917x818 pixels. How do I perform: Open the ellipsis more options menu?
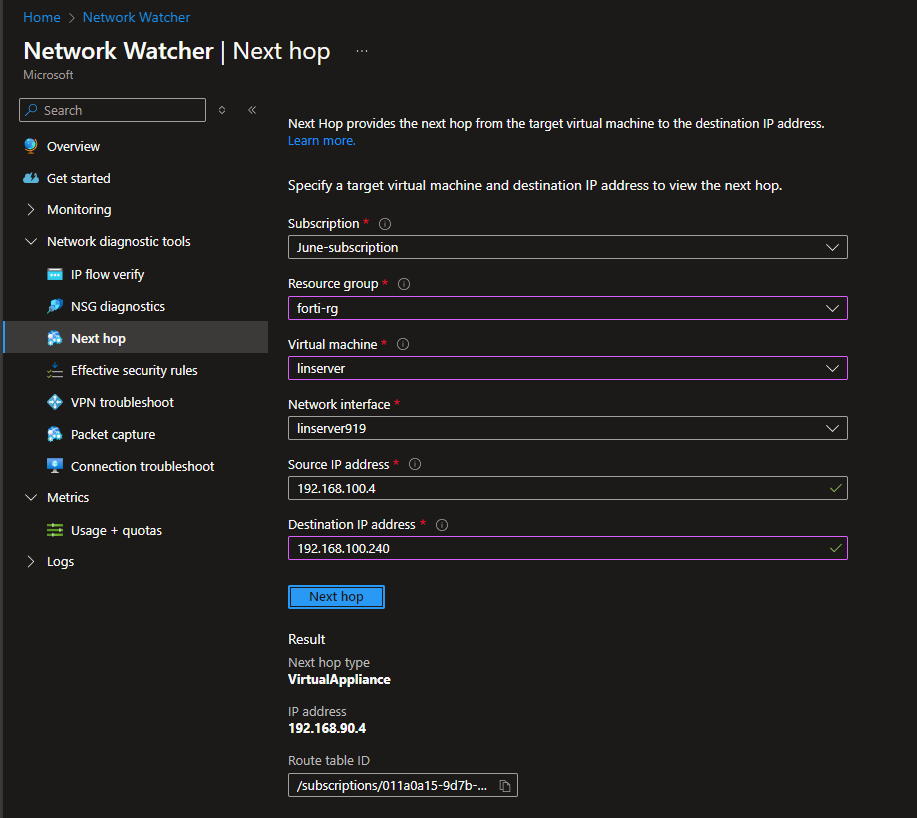pos(362,51)
